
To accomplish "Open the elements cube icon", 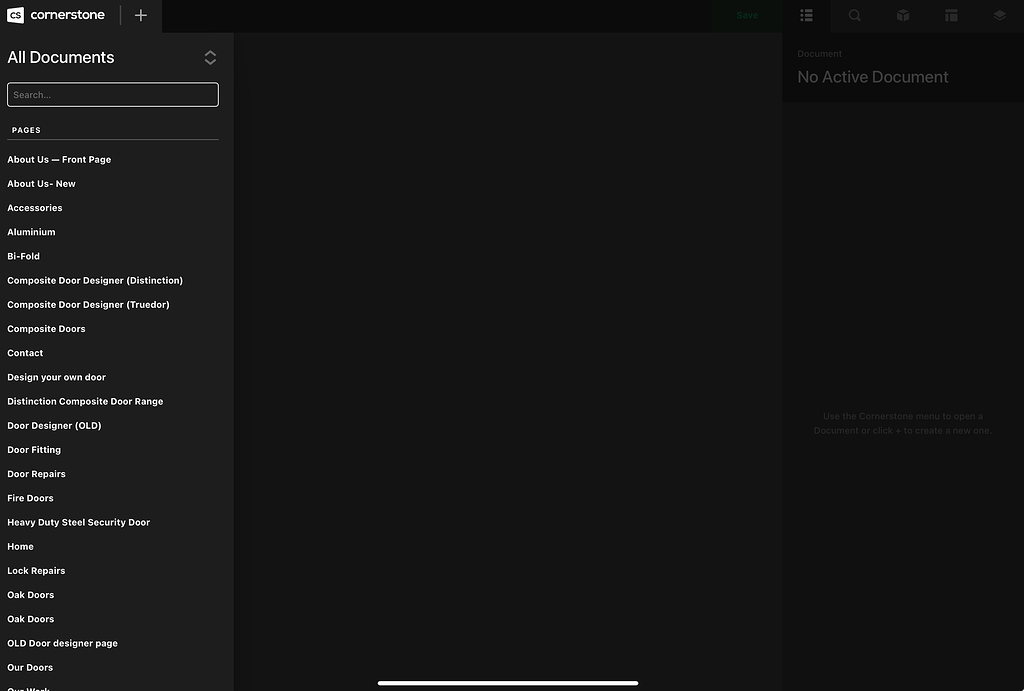I will [x=902, y=16].
